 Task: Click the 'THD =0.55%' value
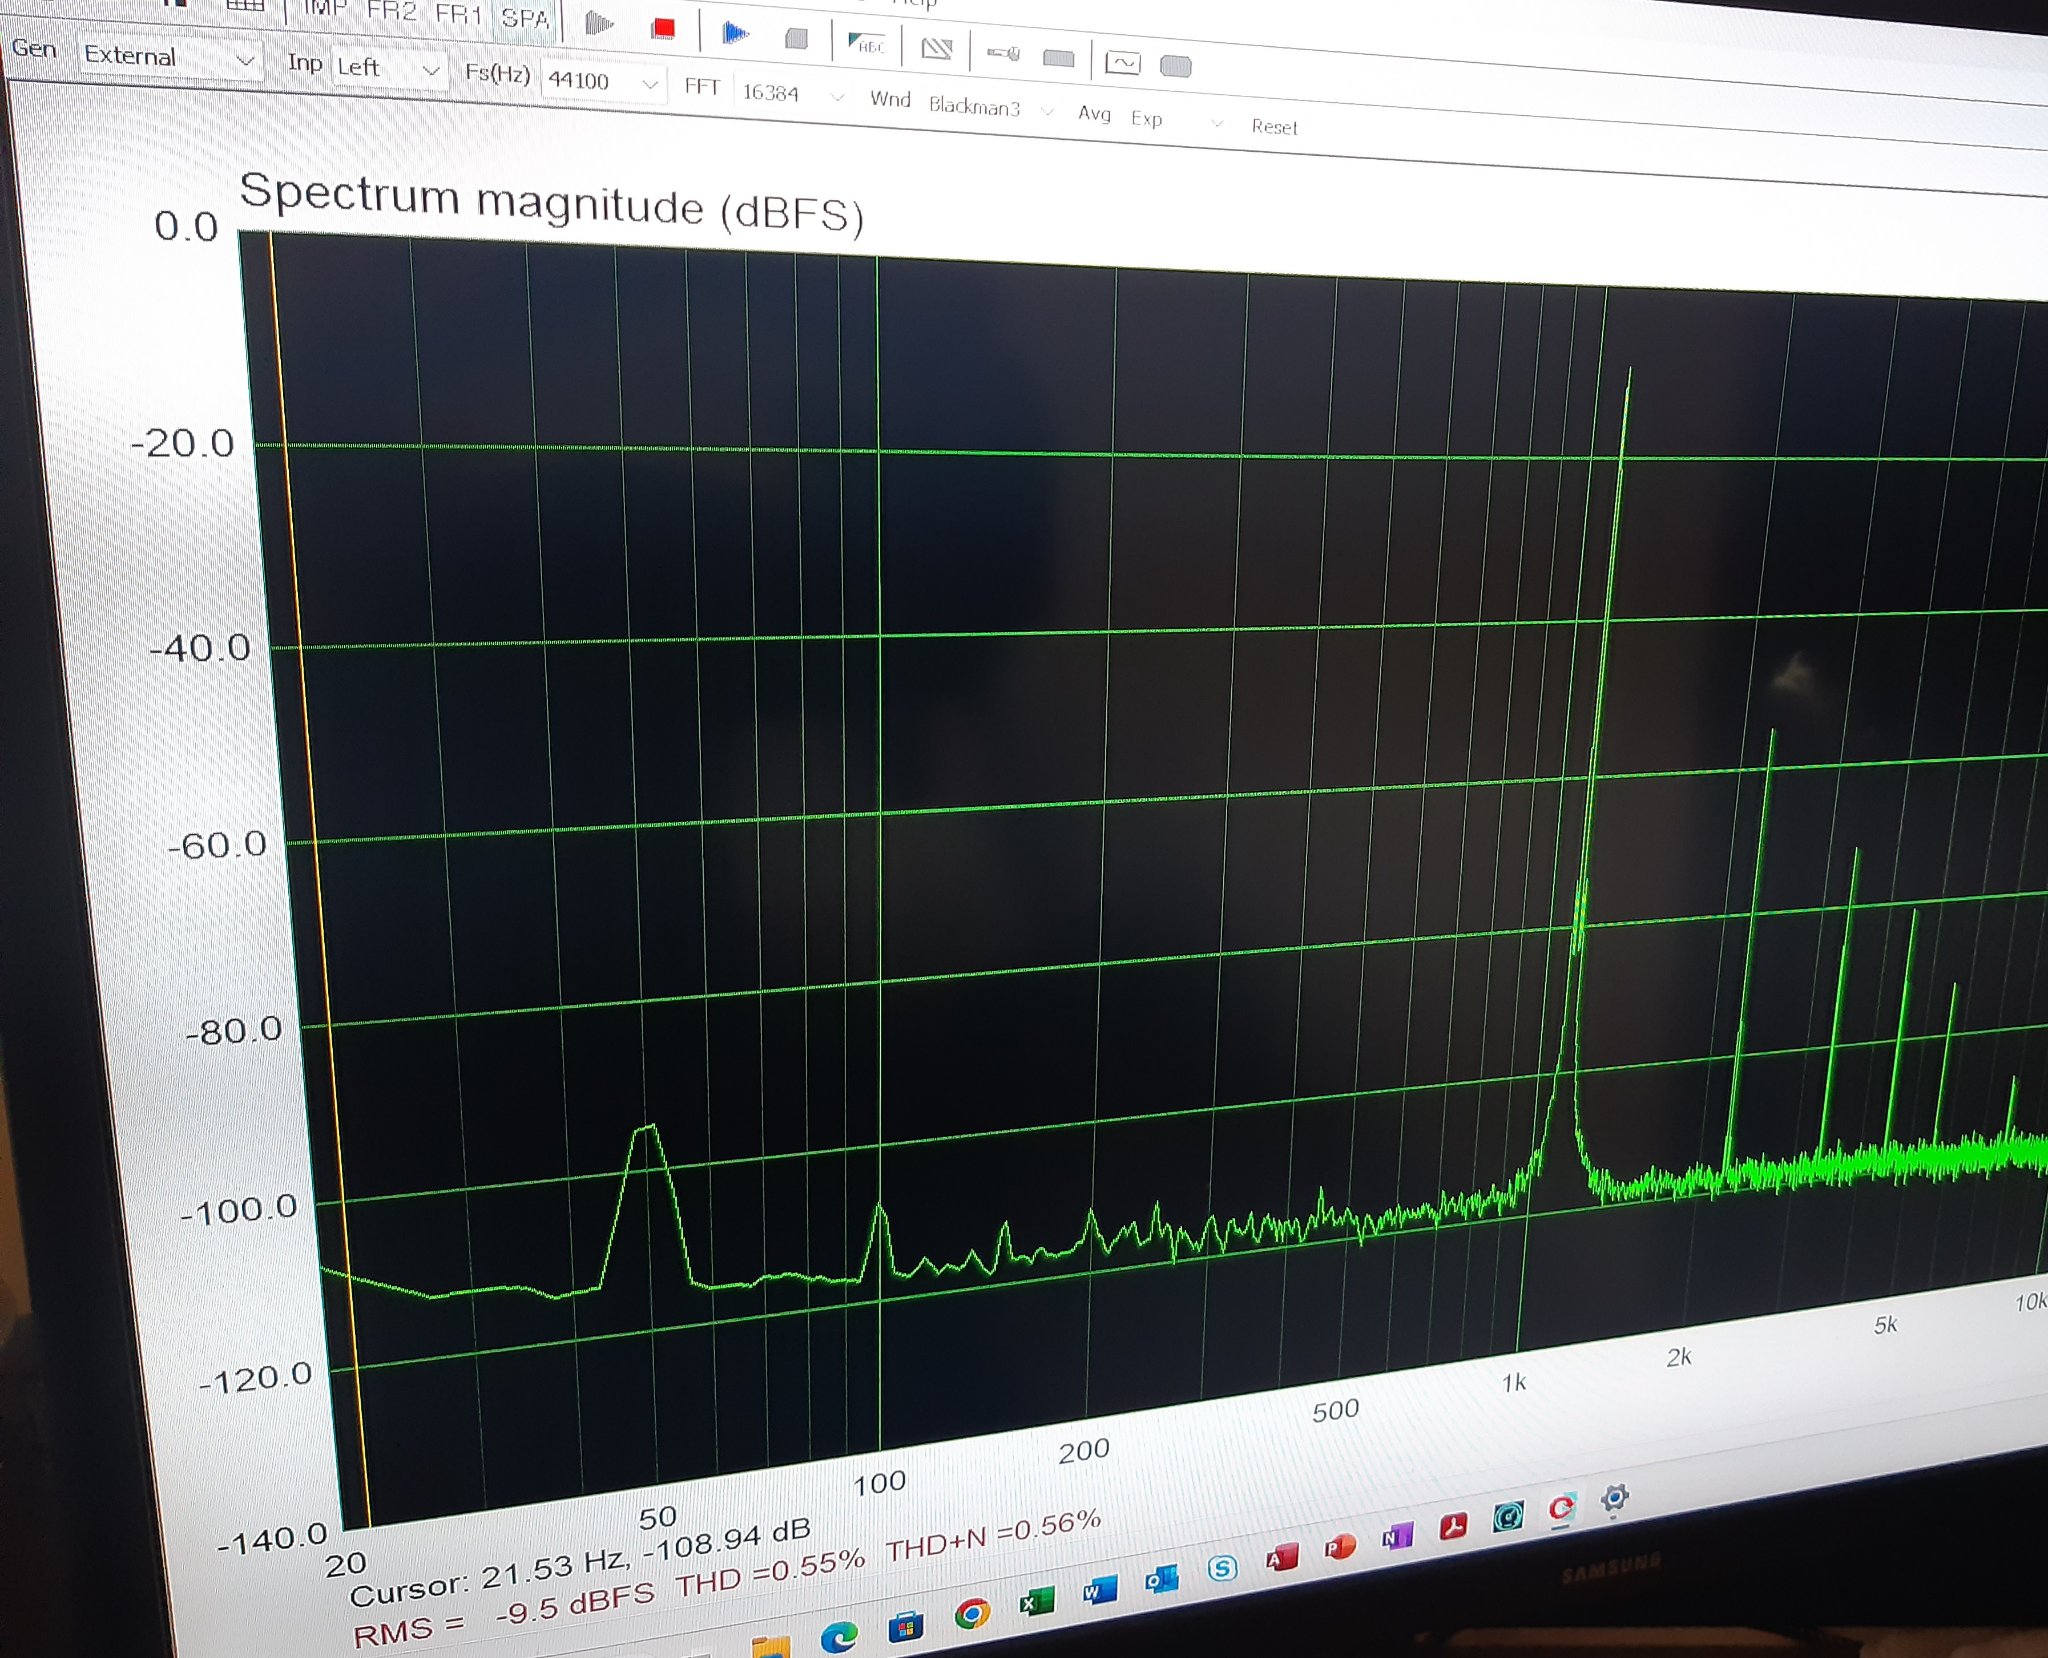coord(770,1572)
